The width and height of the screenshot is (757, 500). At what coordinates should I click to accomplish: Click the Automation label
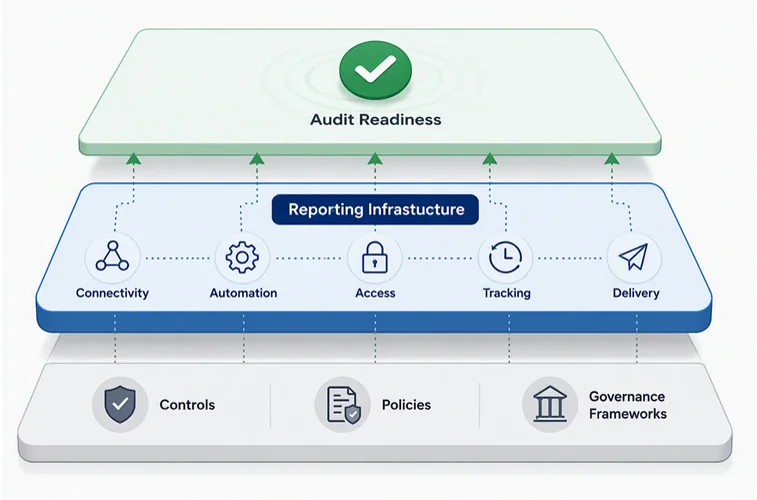pyautogui.click(x=243, y=293)
